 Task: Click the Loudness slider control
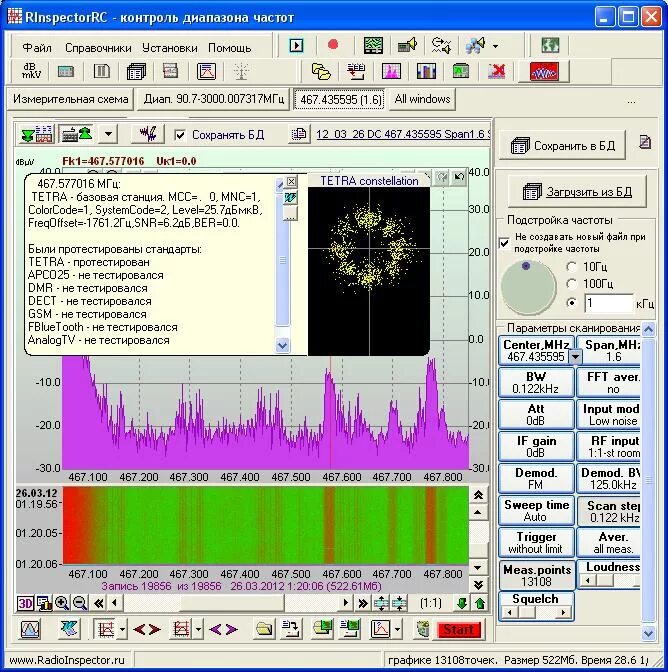pos(609,580)
